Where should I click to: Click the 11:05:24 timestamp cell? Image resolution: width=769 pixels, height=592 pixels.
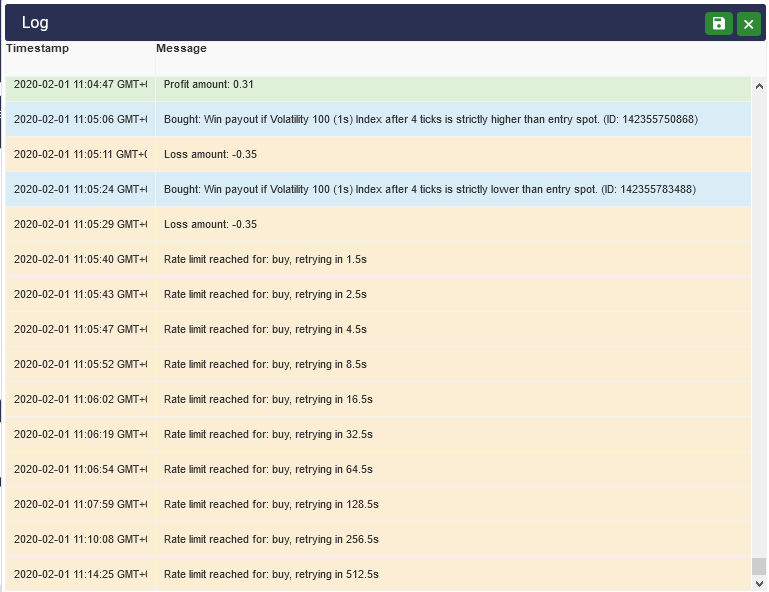[x=80, y=189]
